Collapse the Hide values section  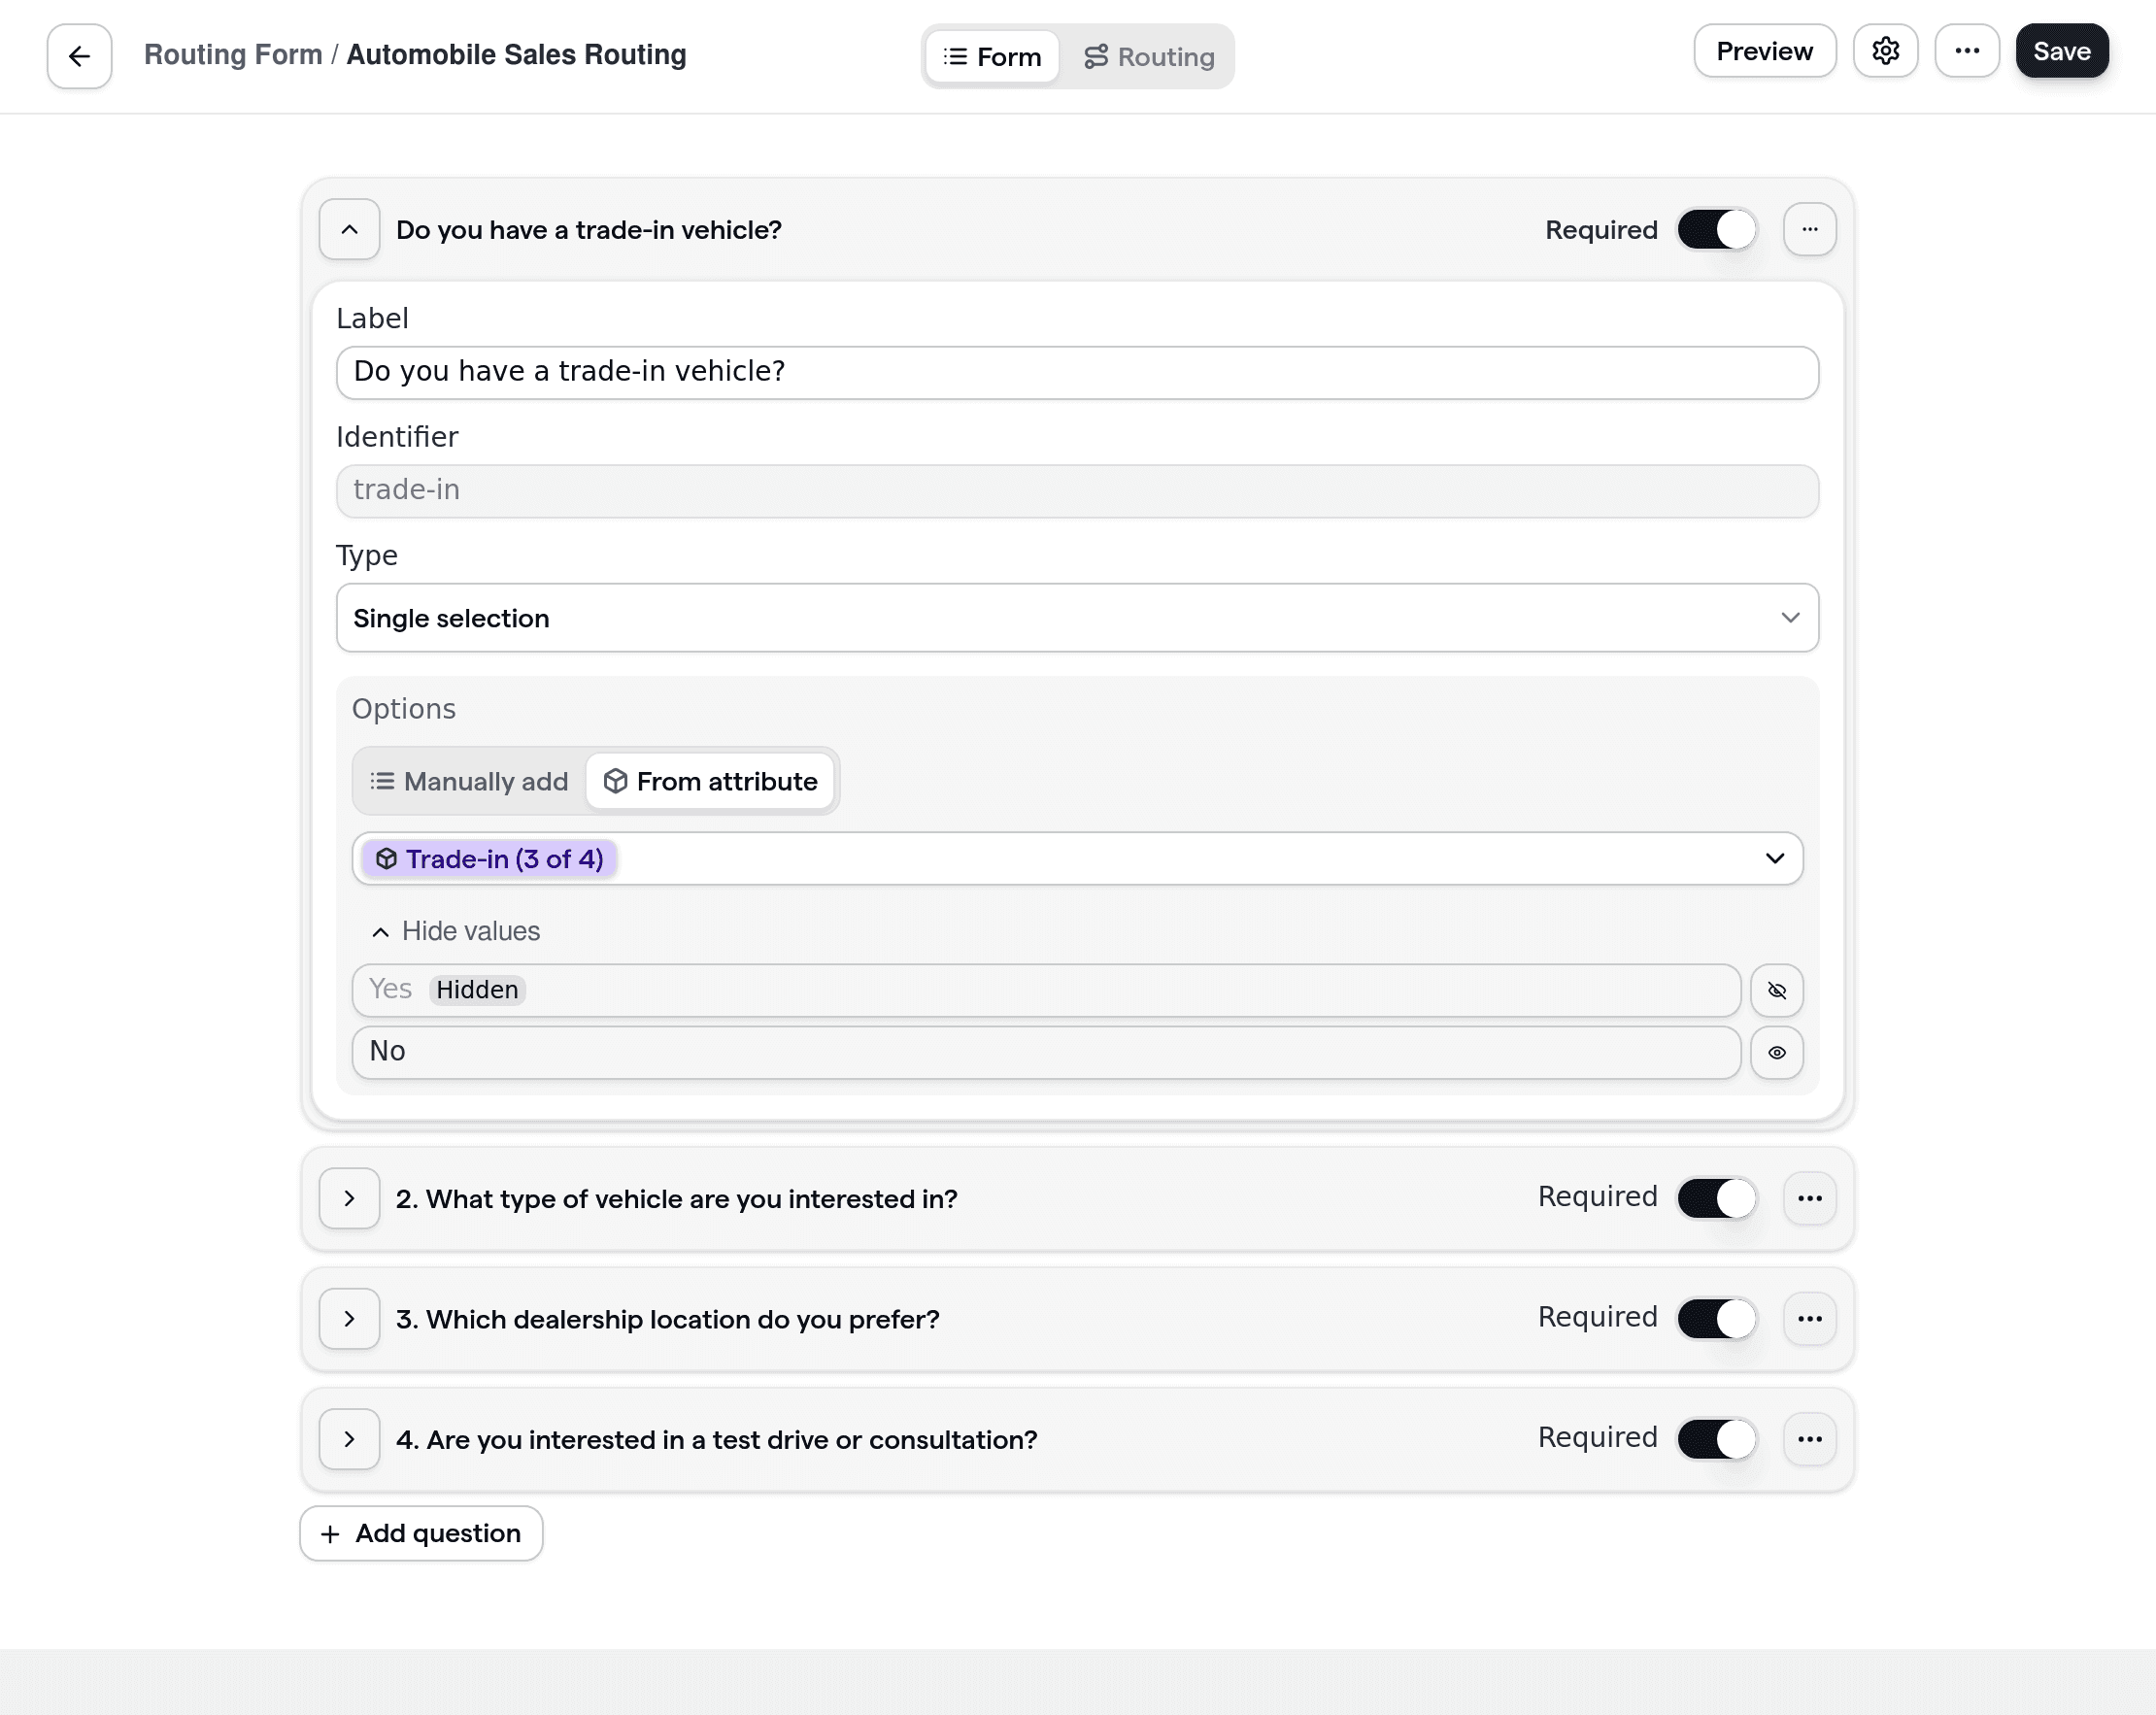(x=454, y=931)
